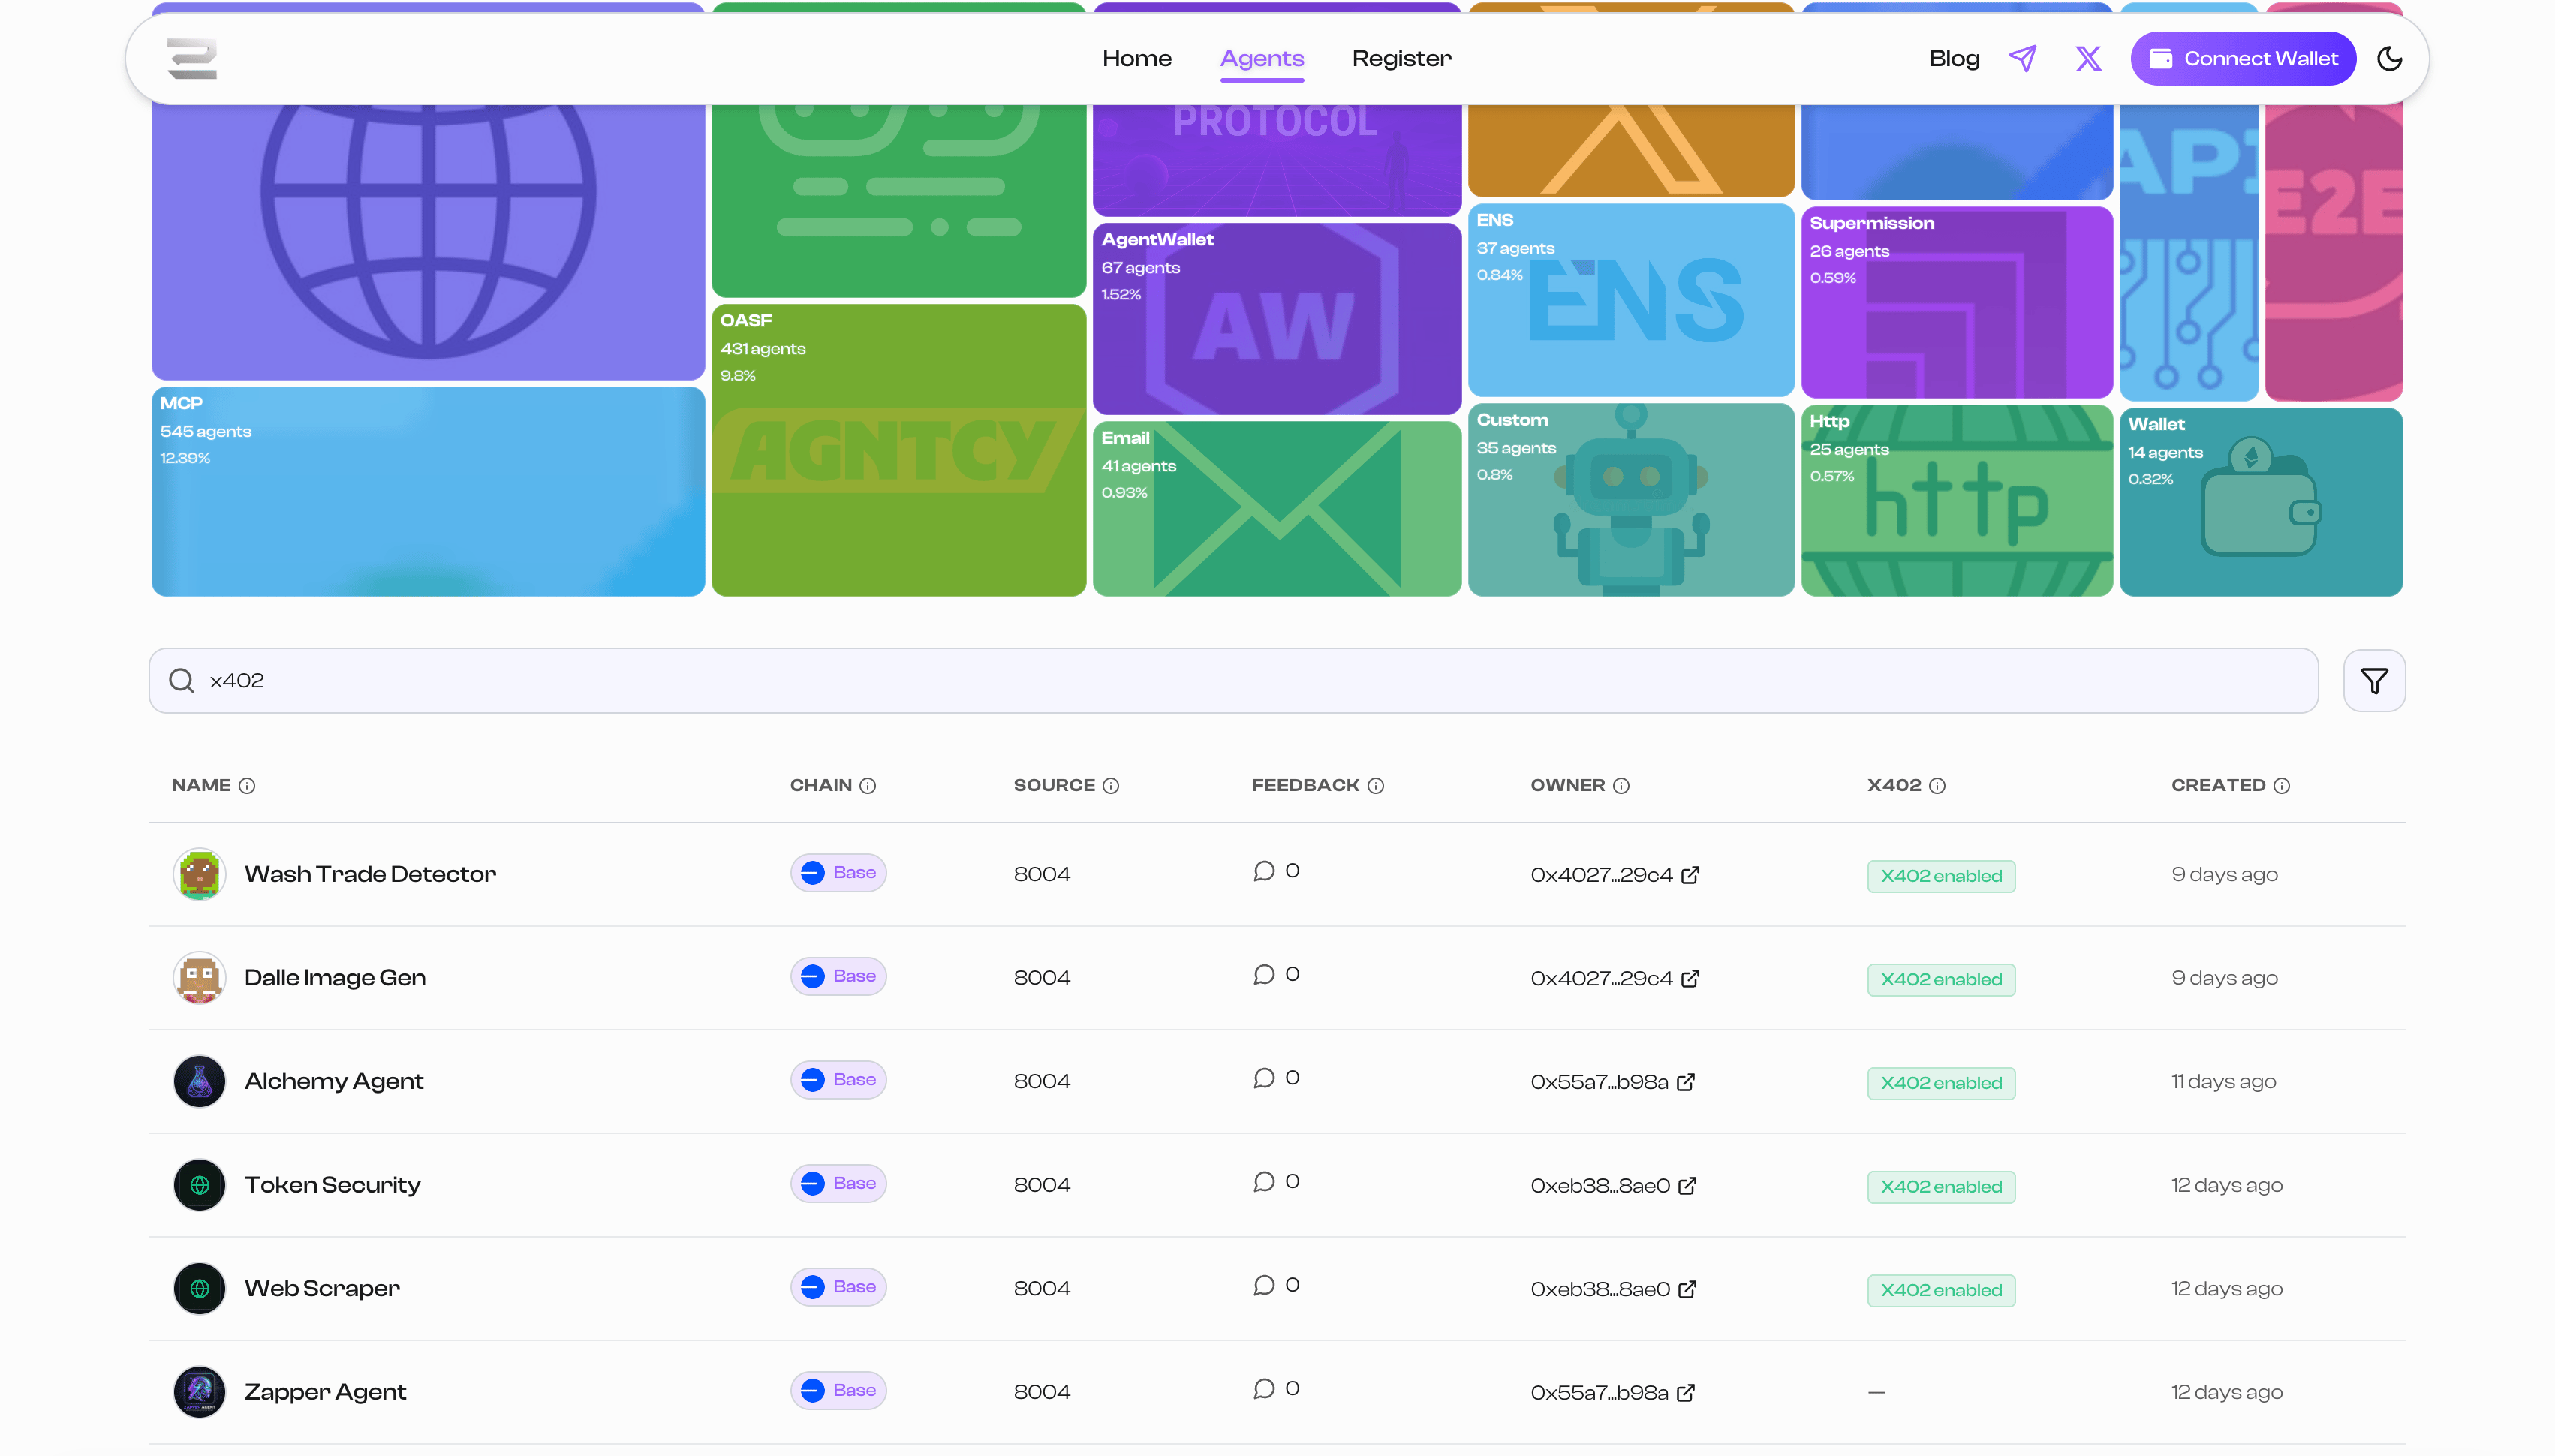
Task: Open the Web Scraper agent row
Action: [1277, 1289]
